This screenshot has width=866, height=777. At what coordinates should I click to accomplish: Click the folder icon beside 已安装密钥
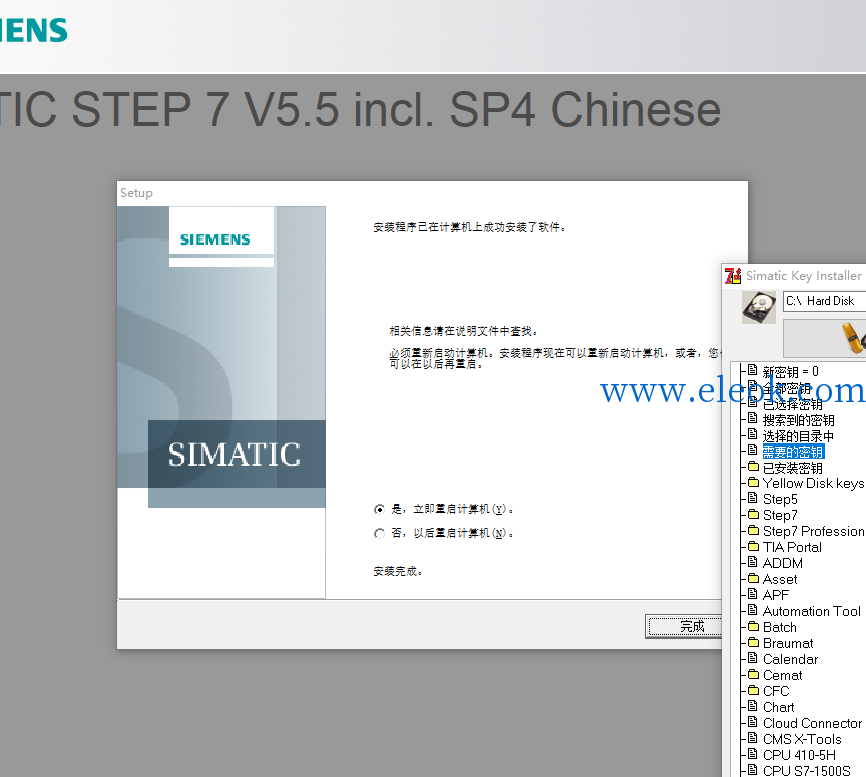(753, 467)
